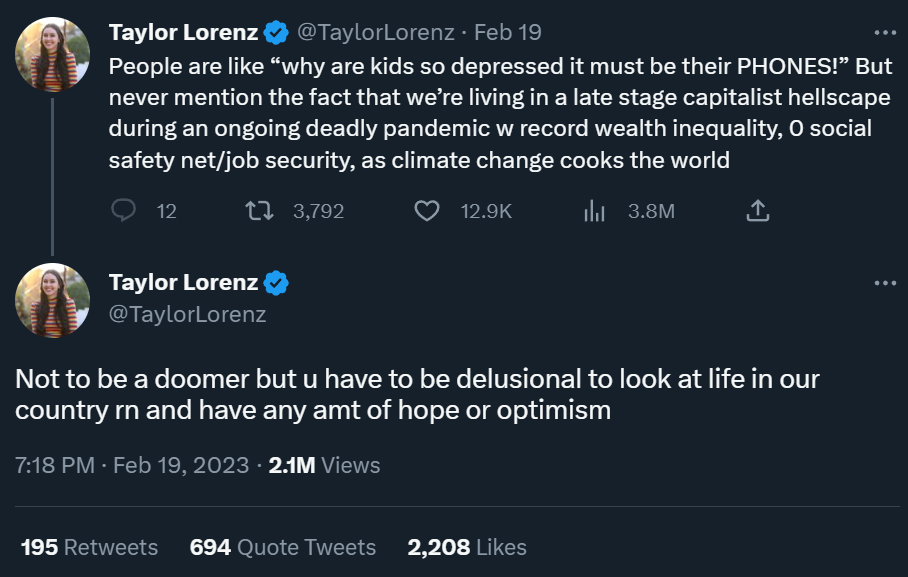
Task: Share the first tweet via share icon
Action: [757, 211]
